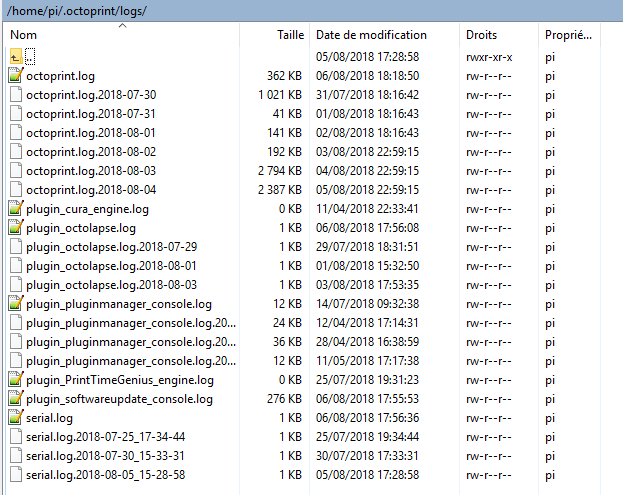Click the icon of plugin_octolapse.log.2018-08-01
Viewport: 623px width, 495px height.
pyautogui.click(x=16, y=266)
